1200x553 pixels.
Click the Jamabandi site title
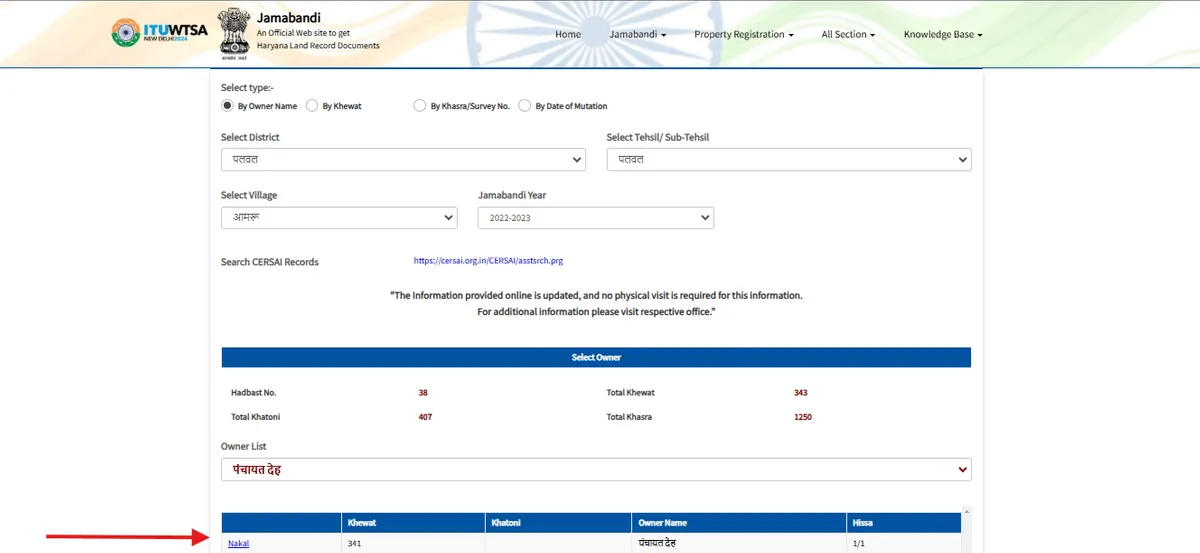pos(289,18)
